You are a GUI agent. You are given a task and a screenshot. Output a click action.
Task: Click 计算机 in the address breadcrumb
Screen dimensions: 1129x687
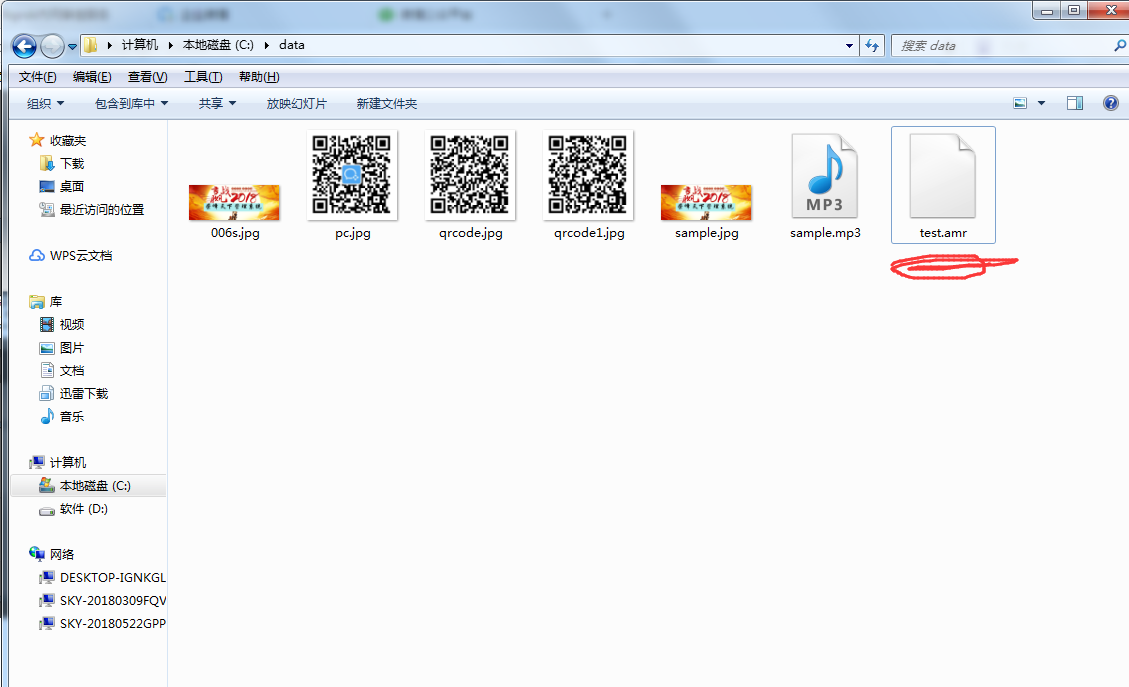click(140, 45)
